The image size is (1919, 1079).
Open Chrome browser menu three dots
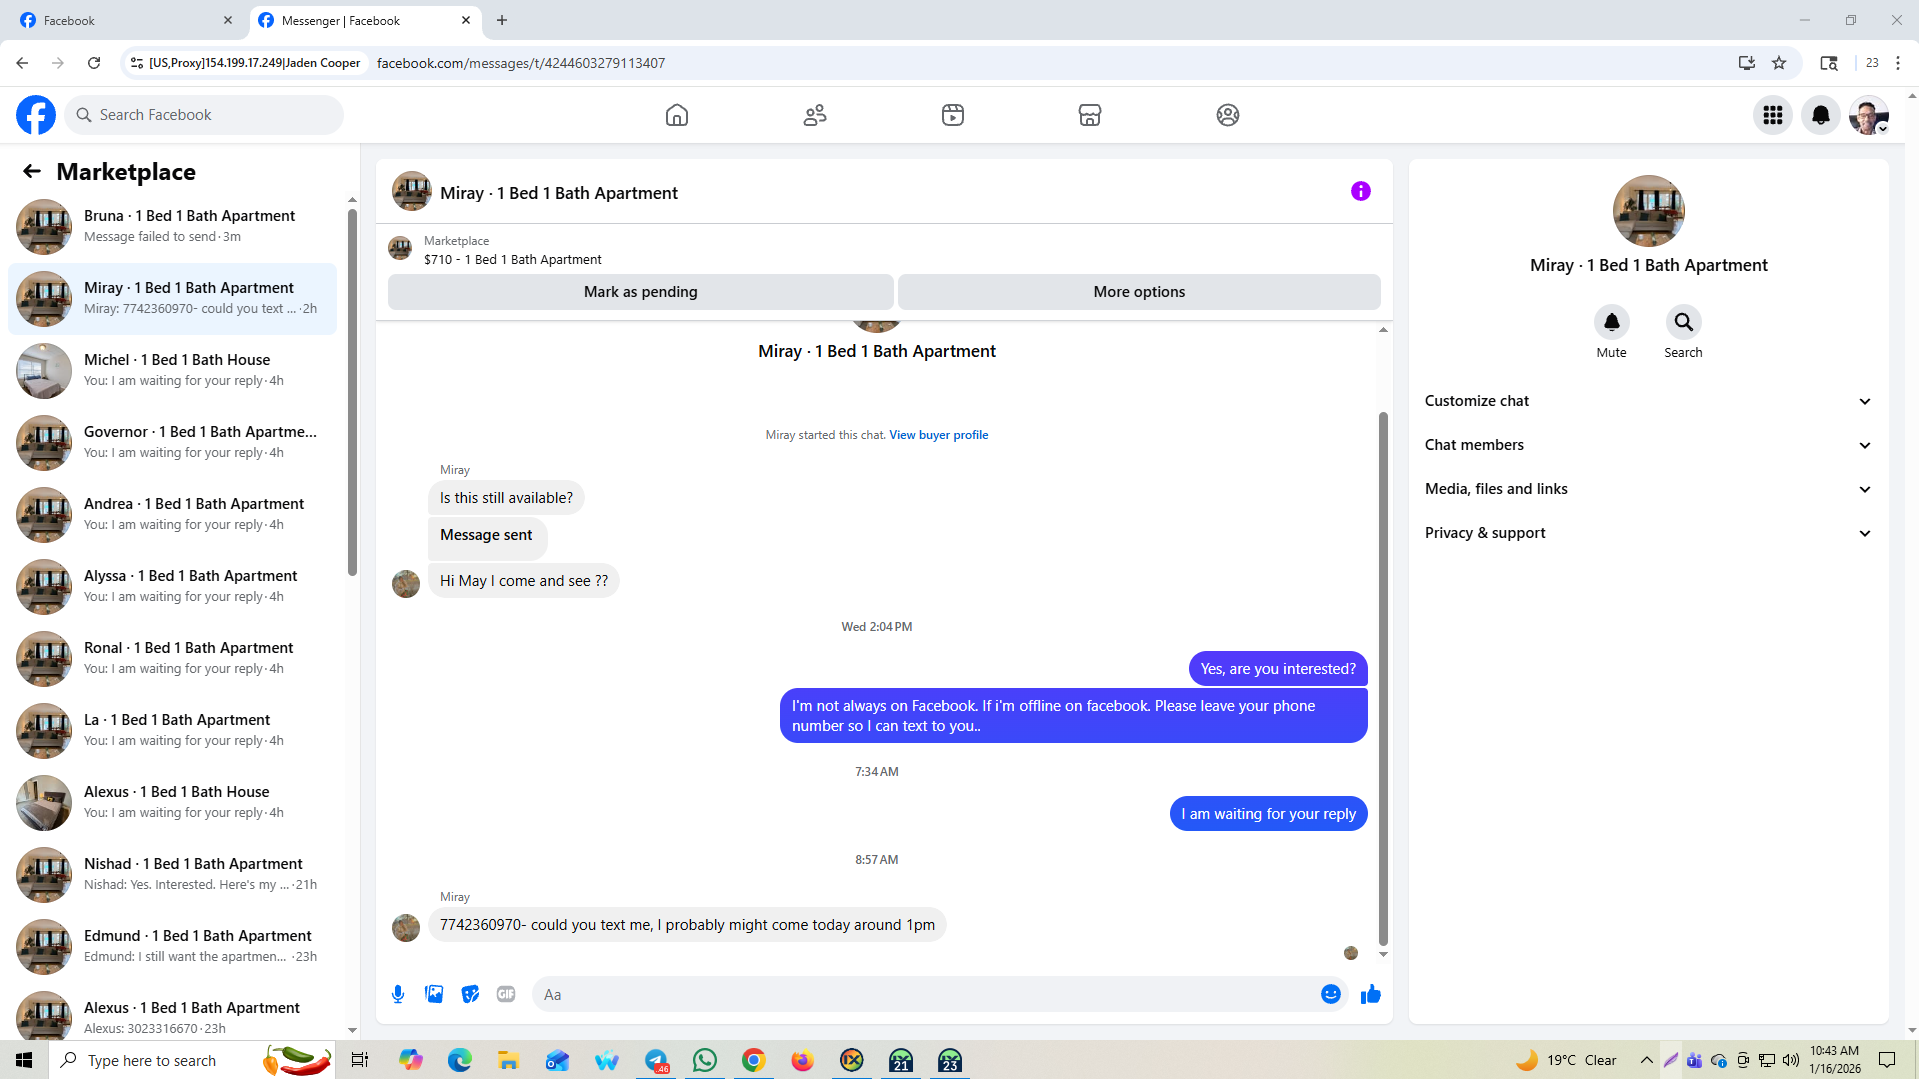[1898, 63]
